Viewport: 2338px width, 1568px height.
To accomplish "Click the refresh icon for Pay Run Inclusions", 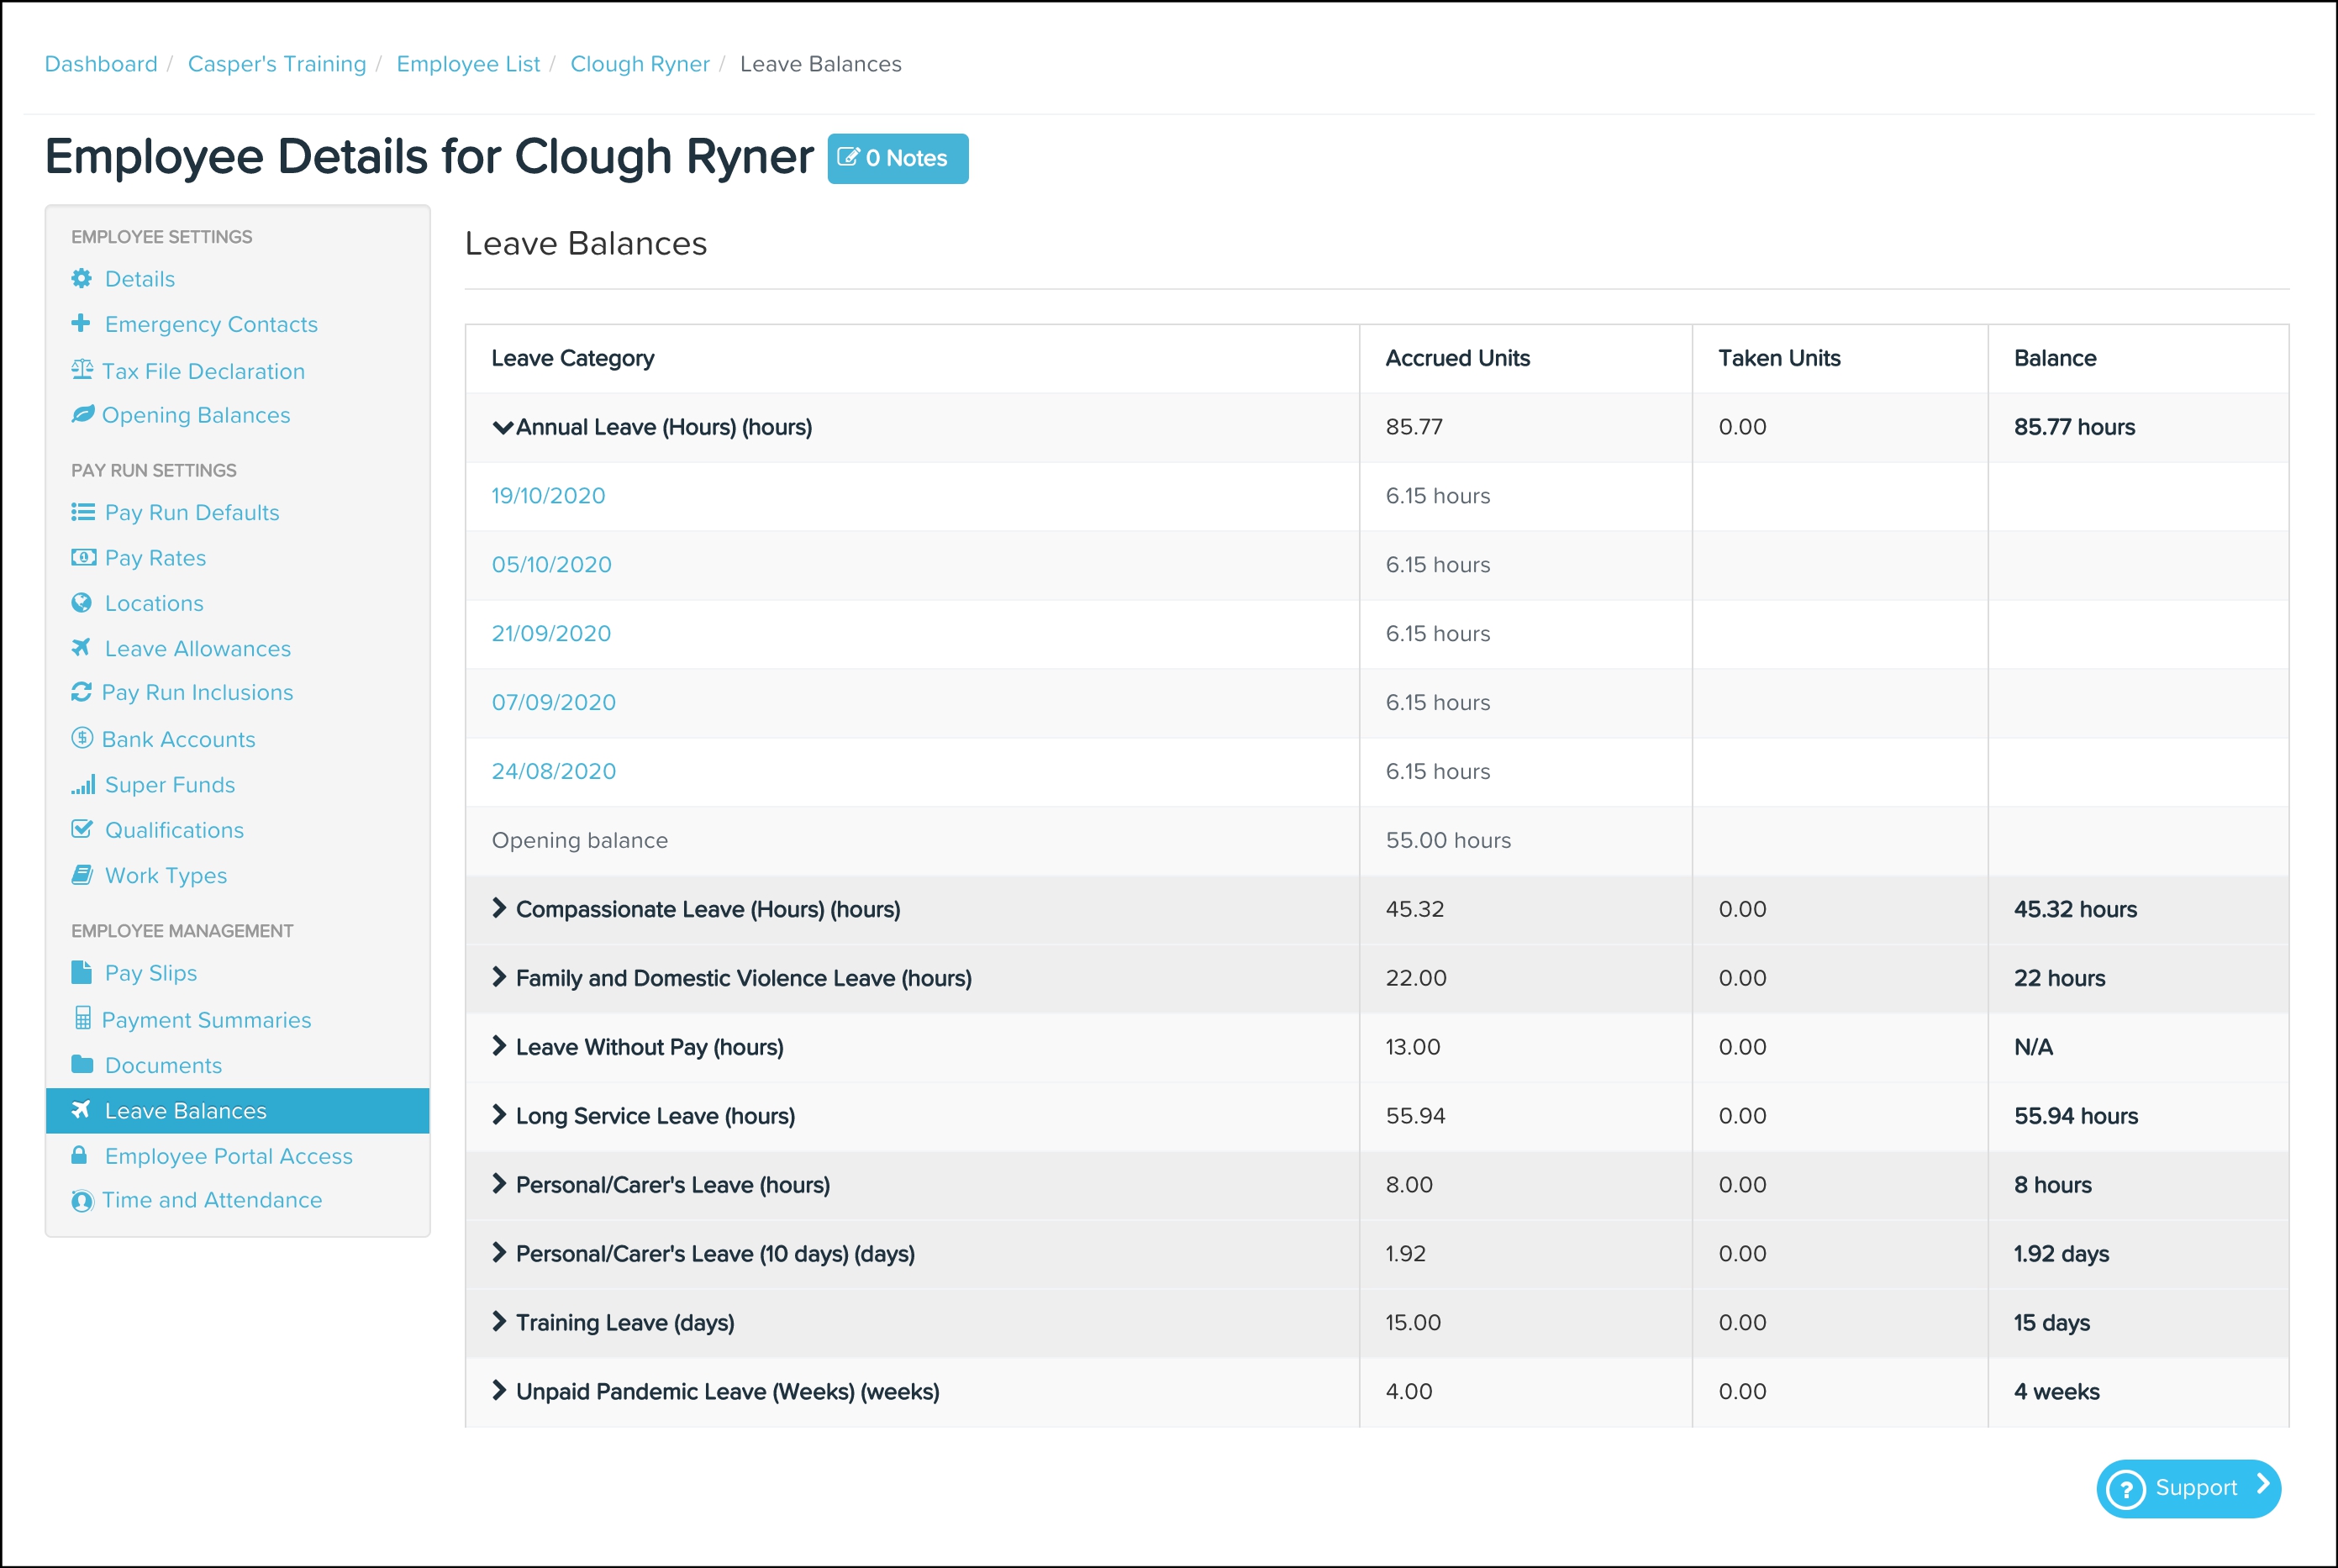I will click(81, 692).
